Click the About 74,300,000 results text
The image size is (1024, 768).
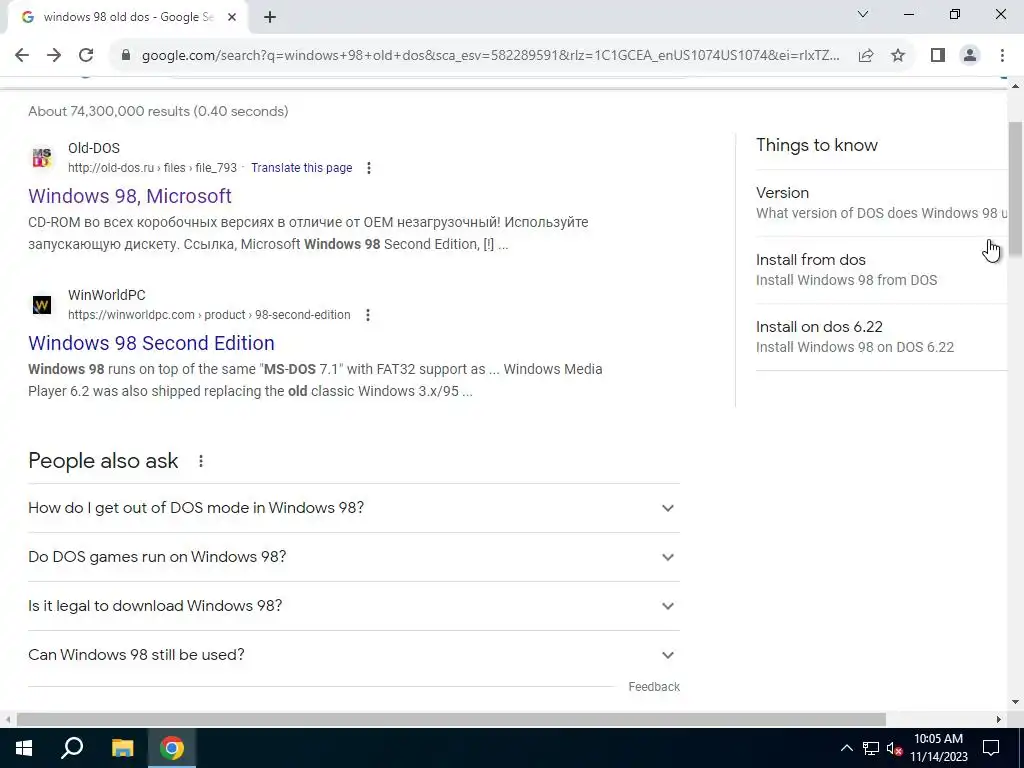(158, 111)
